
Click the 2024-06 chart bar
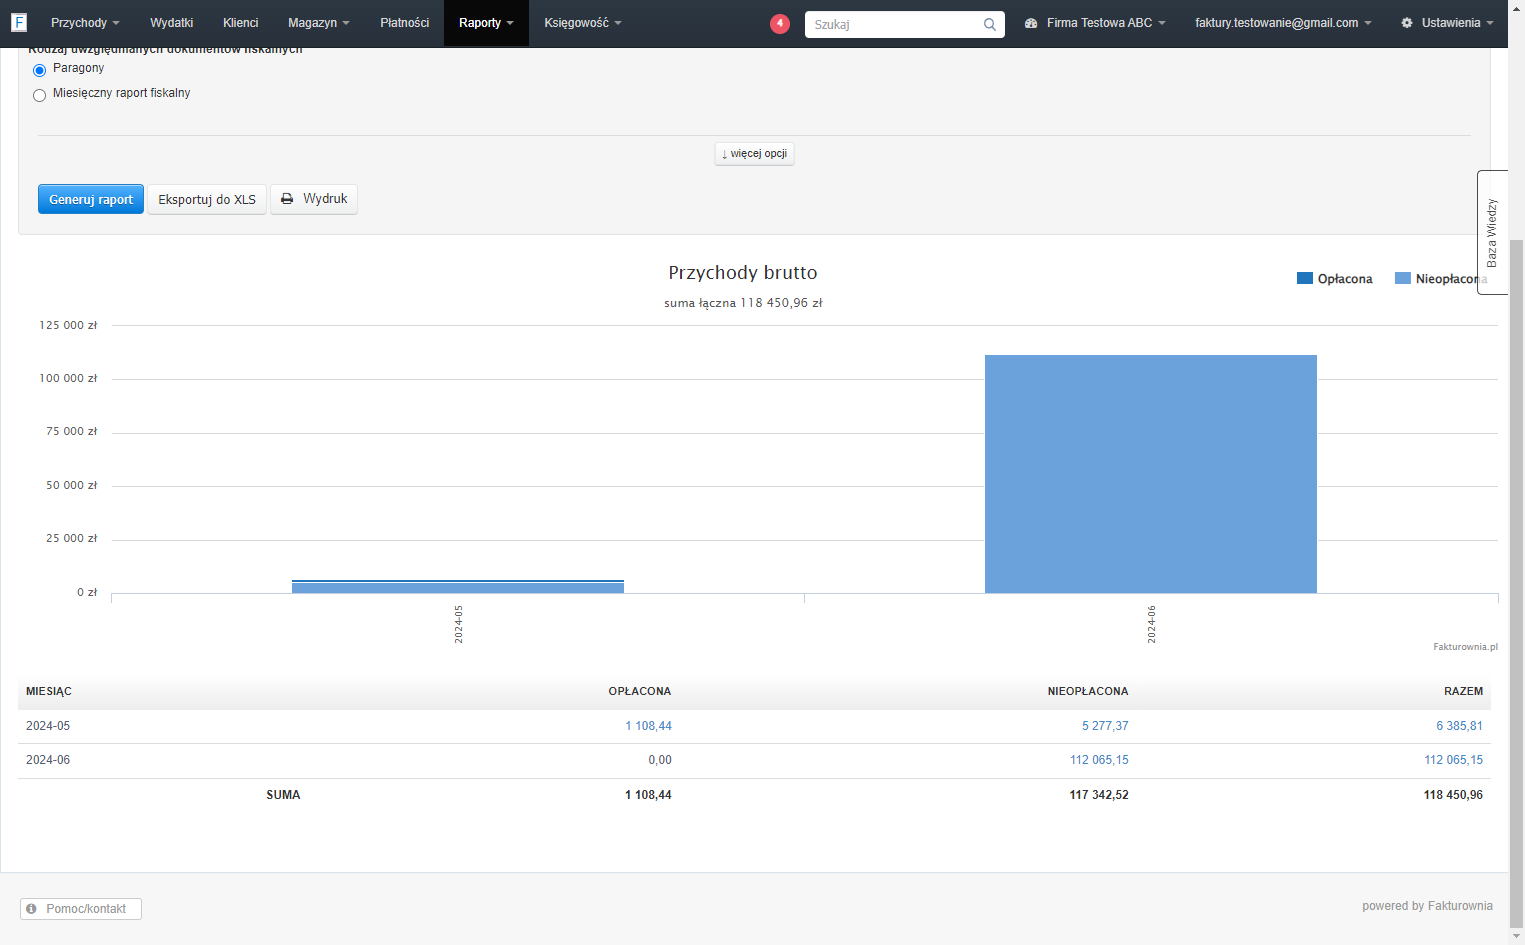pyautogui.click(x=1150, y=474)
